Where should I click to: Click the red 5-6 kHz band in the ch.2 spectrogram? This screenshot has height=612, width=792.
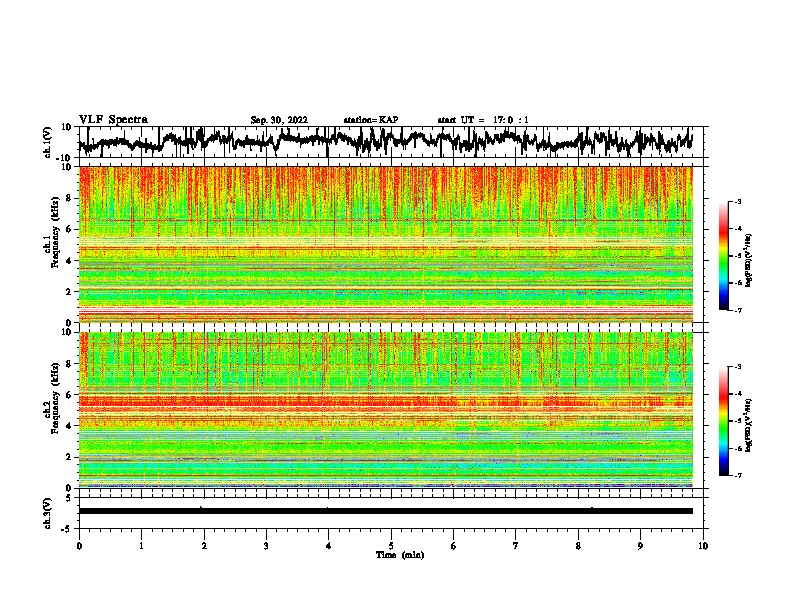click(385, 401)
